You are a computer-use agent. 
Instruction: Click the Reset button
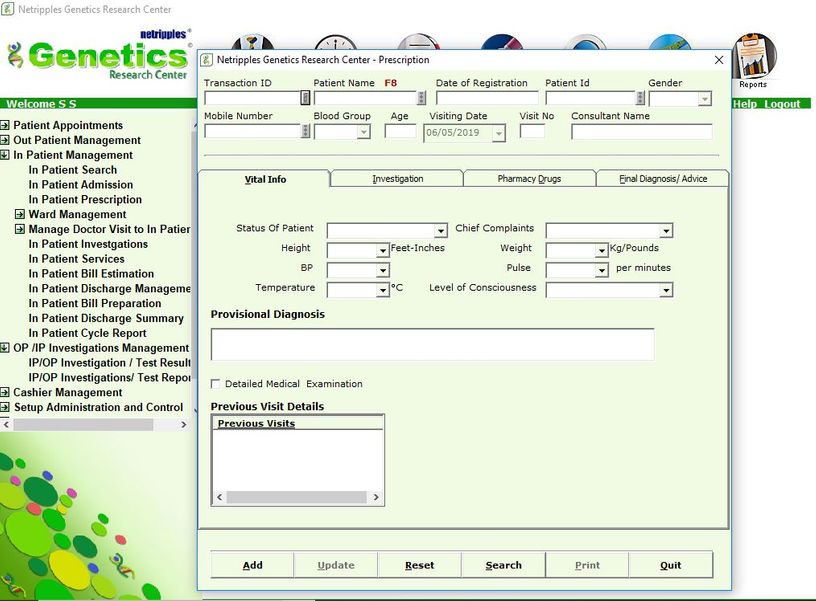click(419, 565)
